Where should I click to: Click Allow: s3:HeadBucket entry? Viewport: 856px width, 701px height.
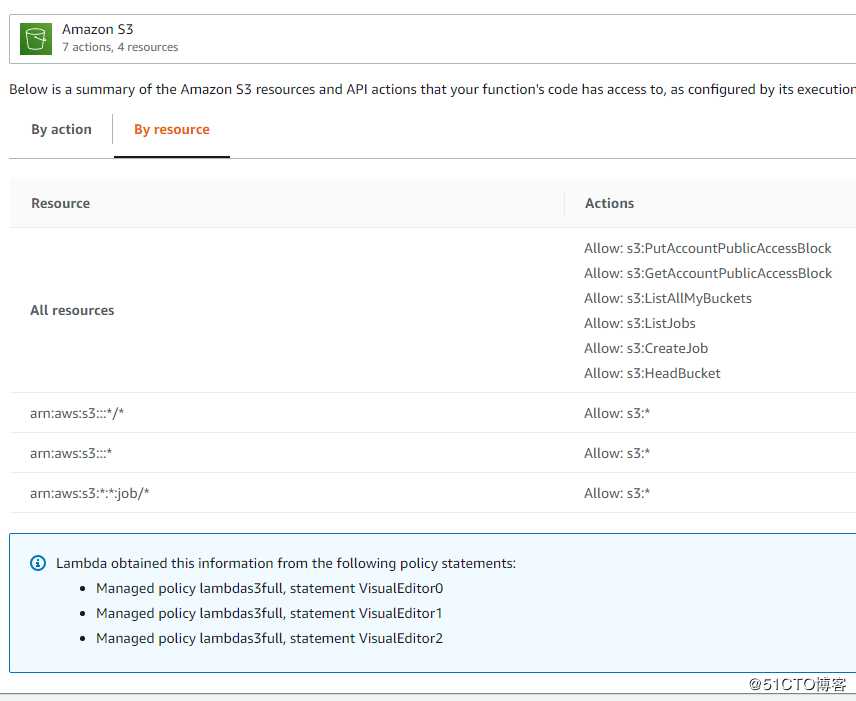pyautogui.click(x=652, y=373)
